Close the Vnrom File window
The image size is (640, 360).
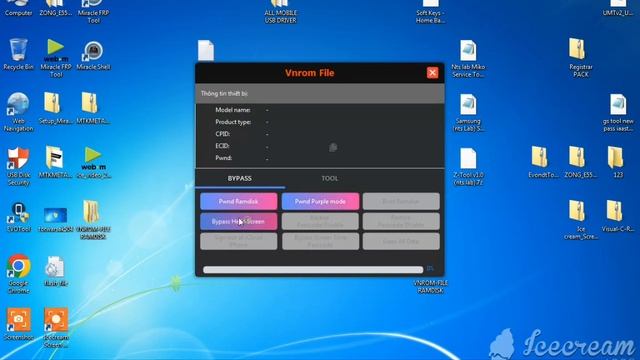pyautogui.click(x=432, y=73)
